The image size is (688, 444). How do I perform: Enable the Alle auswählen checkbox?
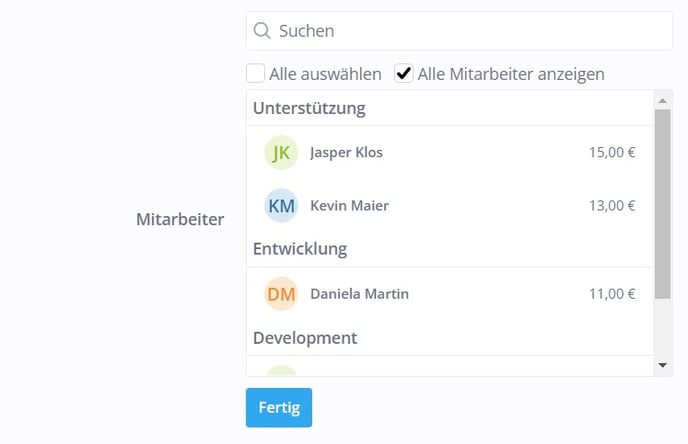click(x=255, y=73)
